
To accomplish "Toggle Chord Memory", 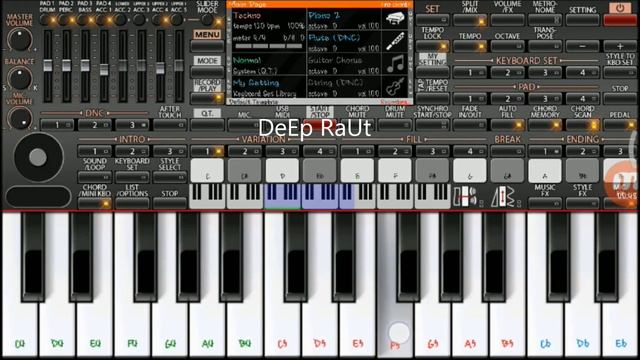I will (x=545, y=125).
